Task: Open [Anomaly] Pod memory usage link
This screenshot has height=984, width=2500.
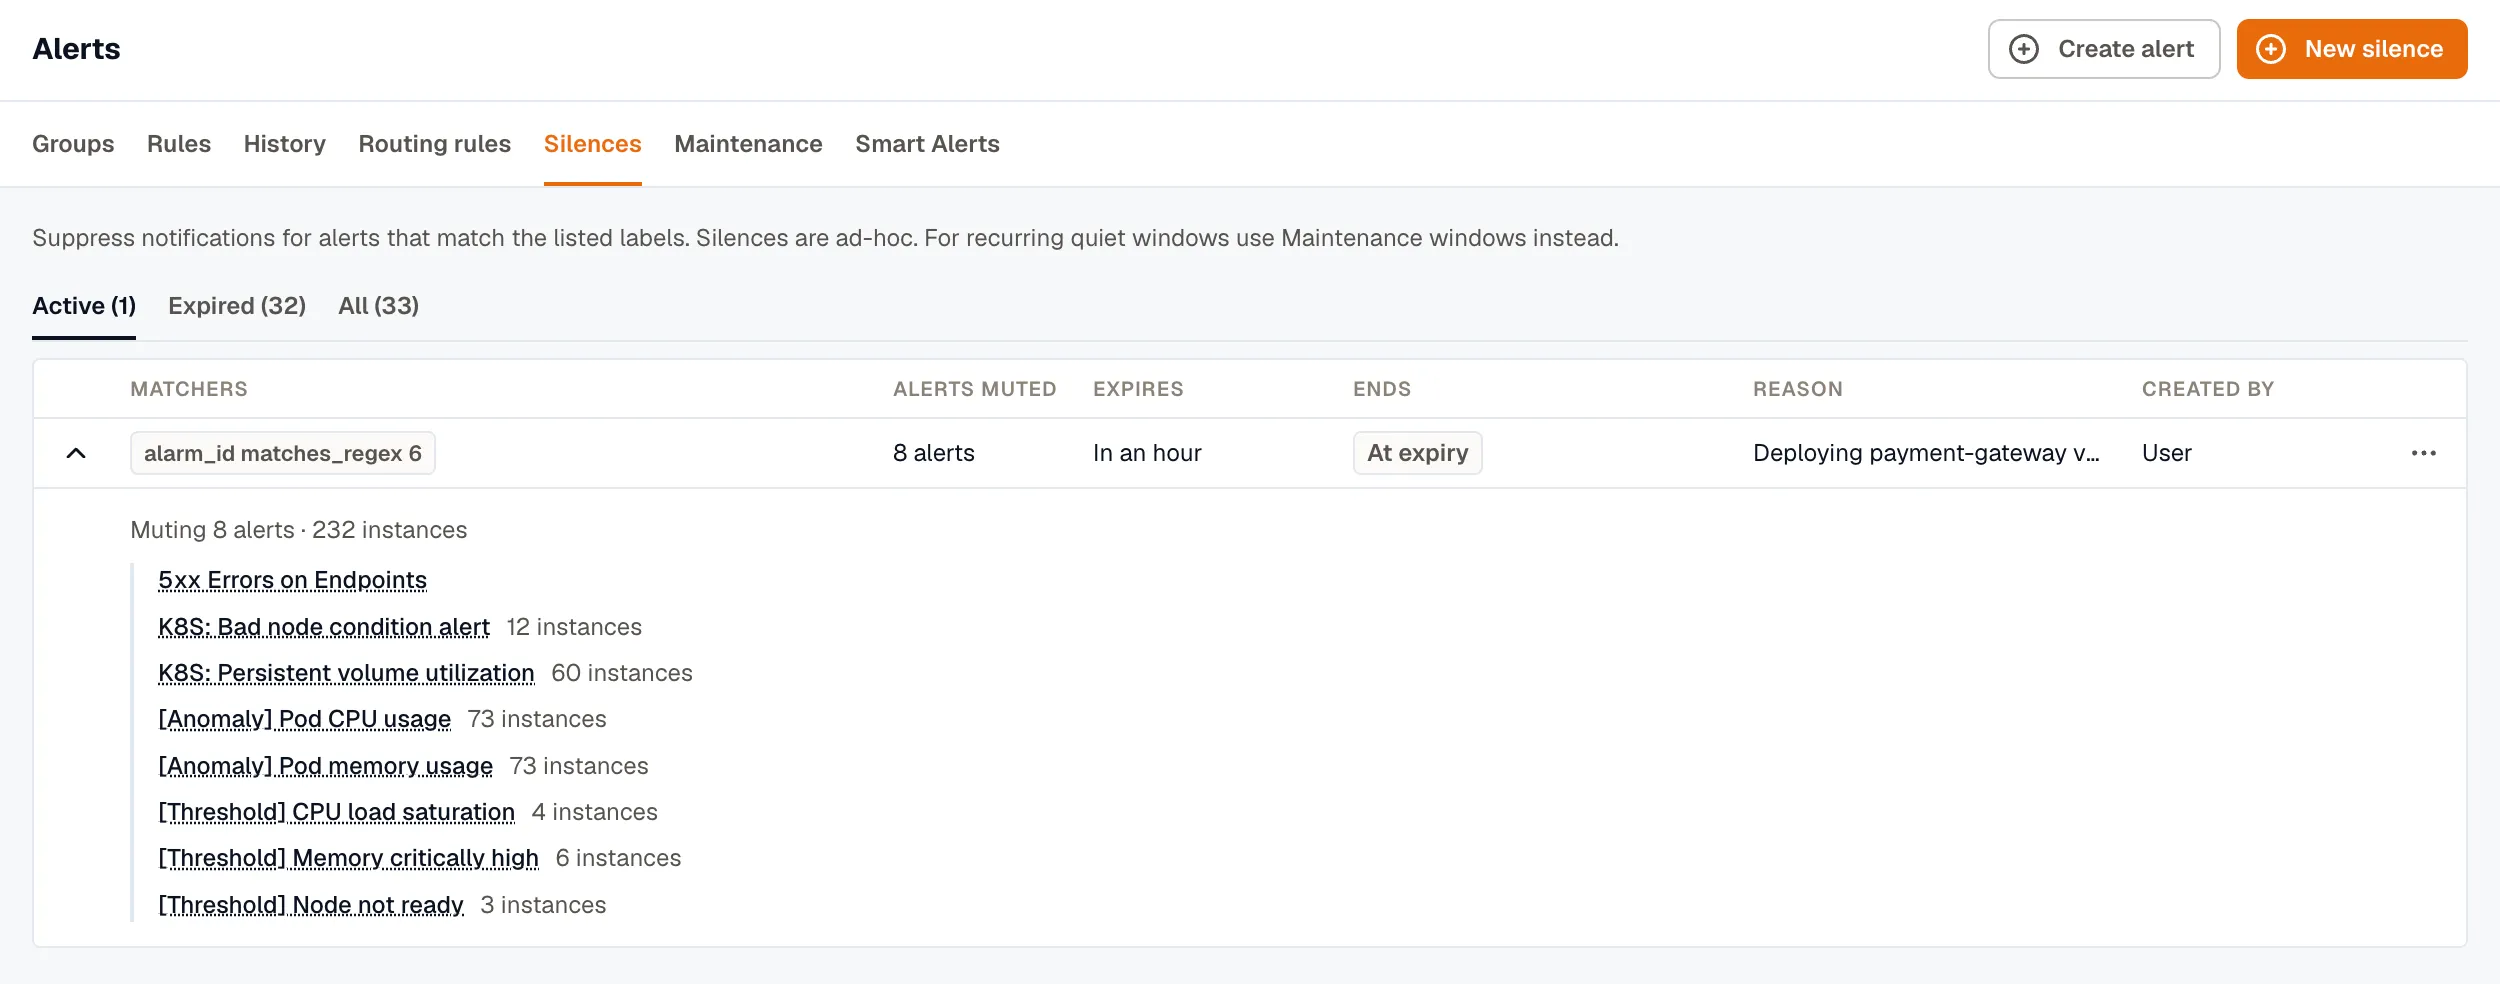Action: click(x=326, y=766)
